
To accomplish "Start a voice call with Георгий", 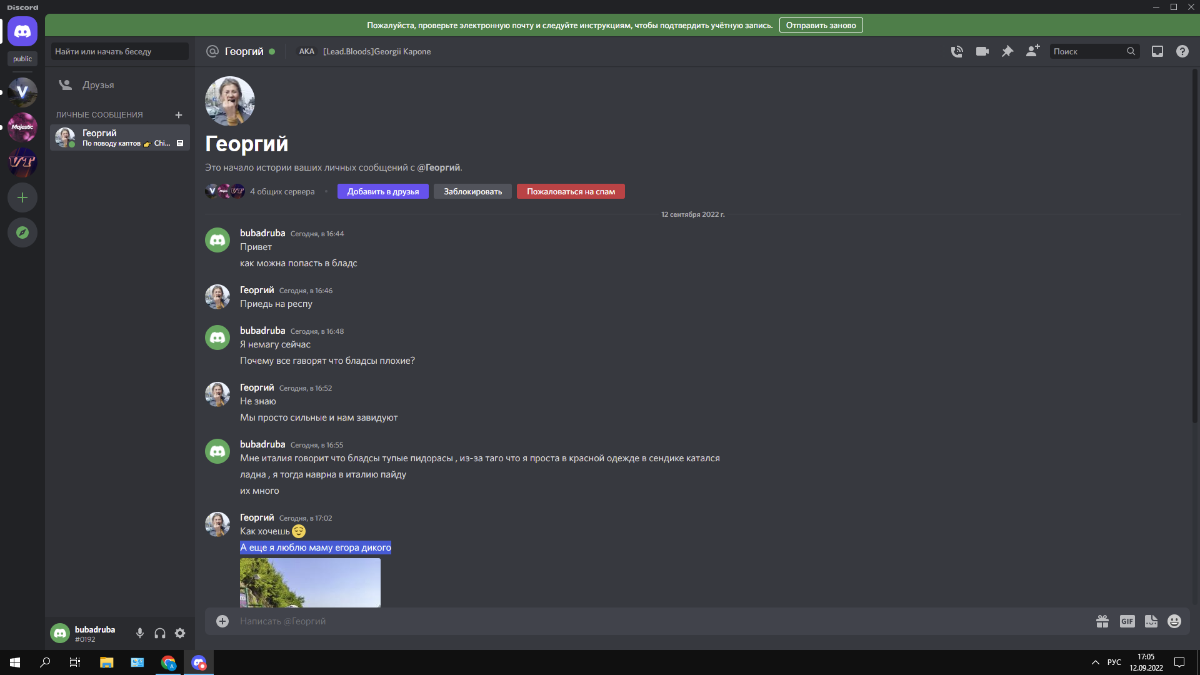I will [957, 51].
